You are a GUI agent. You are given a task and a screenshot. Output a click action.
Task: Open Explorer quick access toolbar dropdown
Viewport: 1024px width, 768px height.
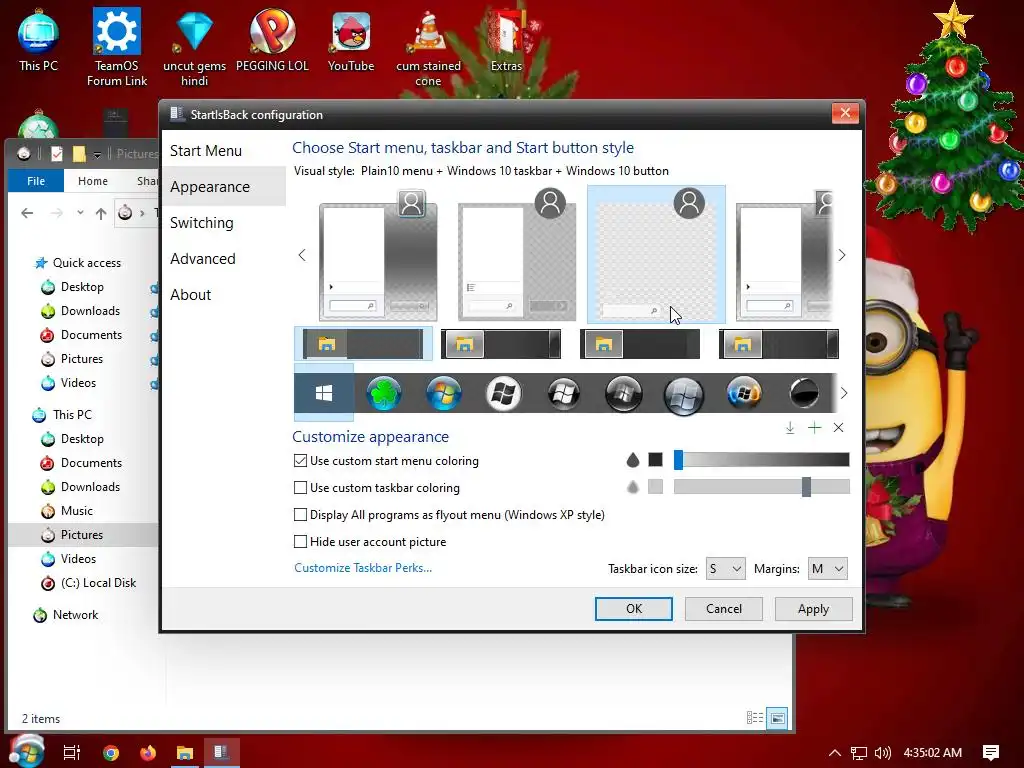[x=97, y=154]
